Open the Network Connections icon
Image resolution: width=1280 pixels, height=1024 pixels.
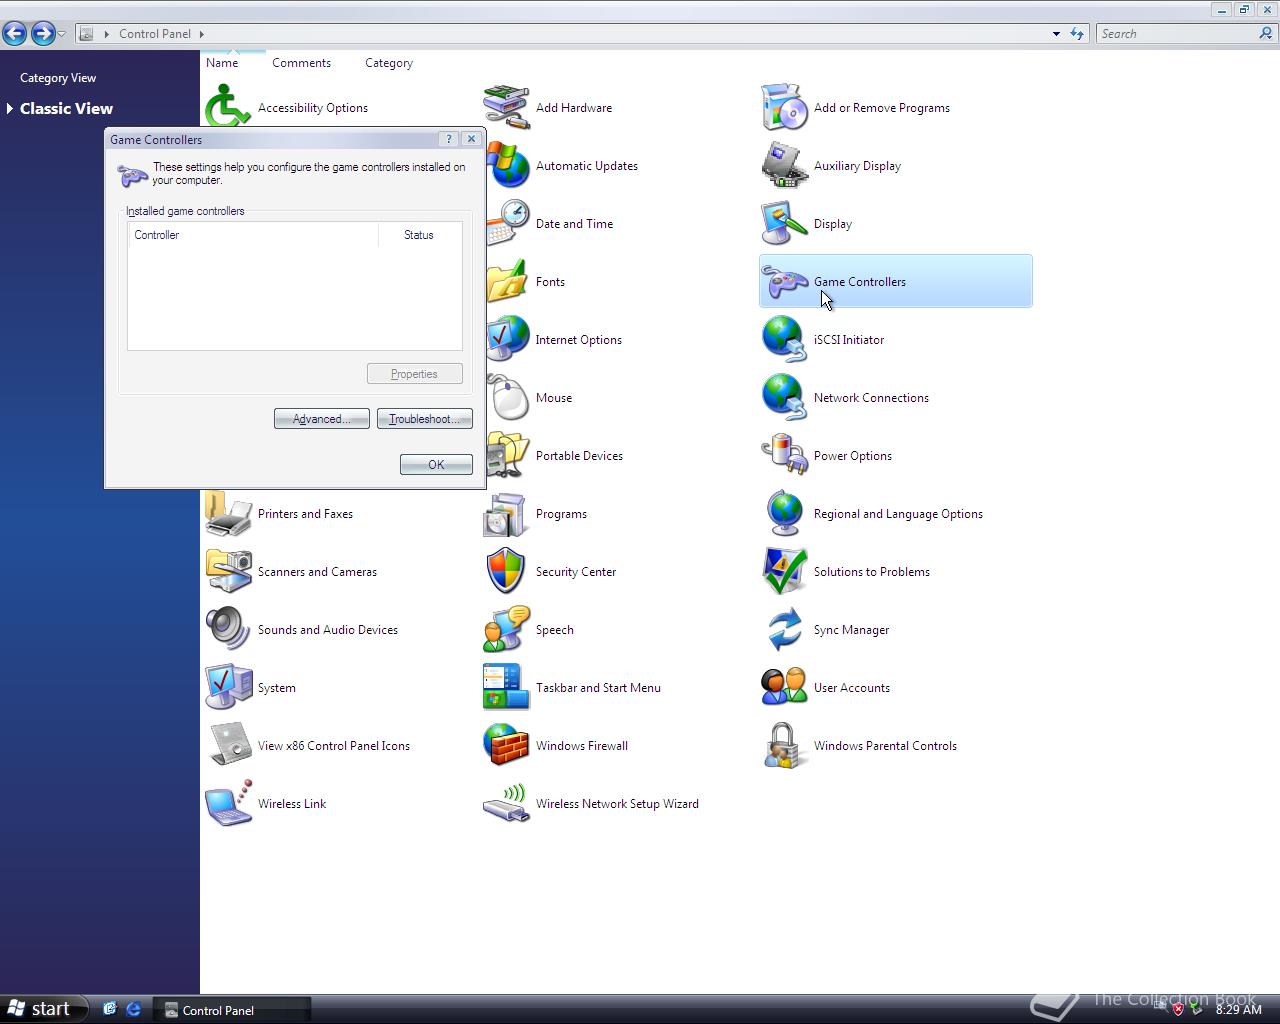(784, 398)
